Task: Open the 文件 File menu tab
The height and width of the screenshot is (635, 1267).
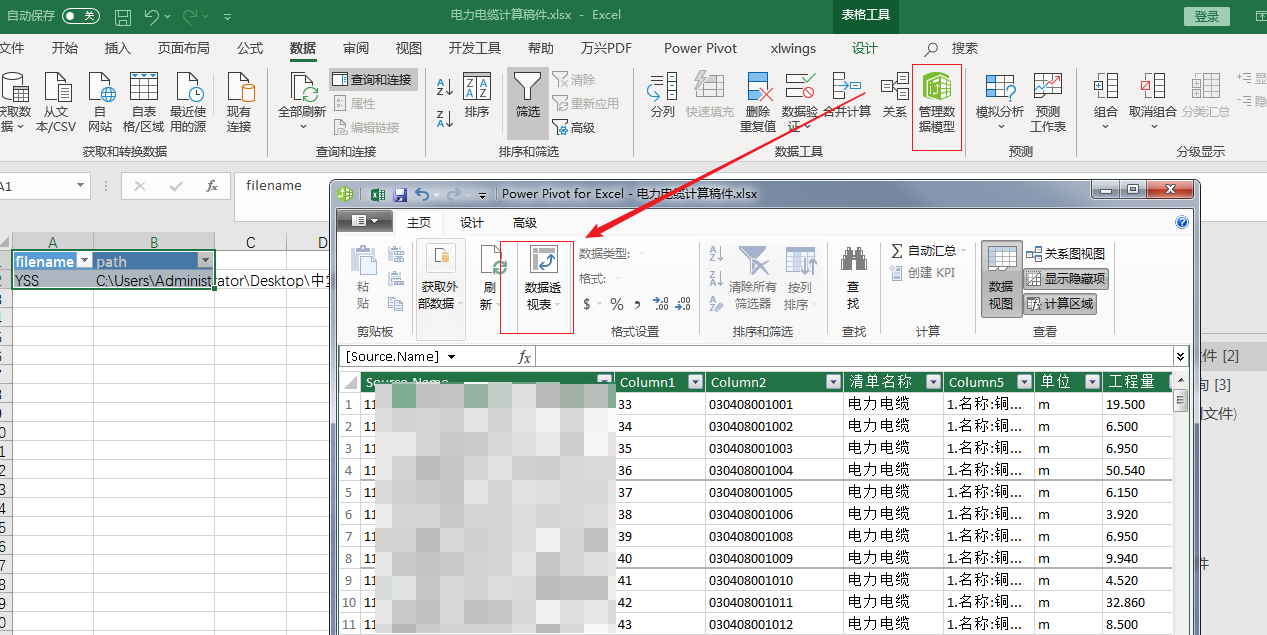Action: tap(11, 48)
